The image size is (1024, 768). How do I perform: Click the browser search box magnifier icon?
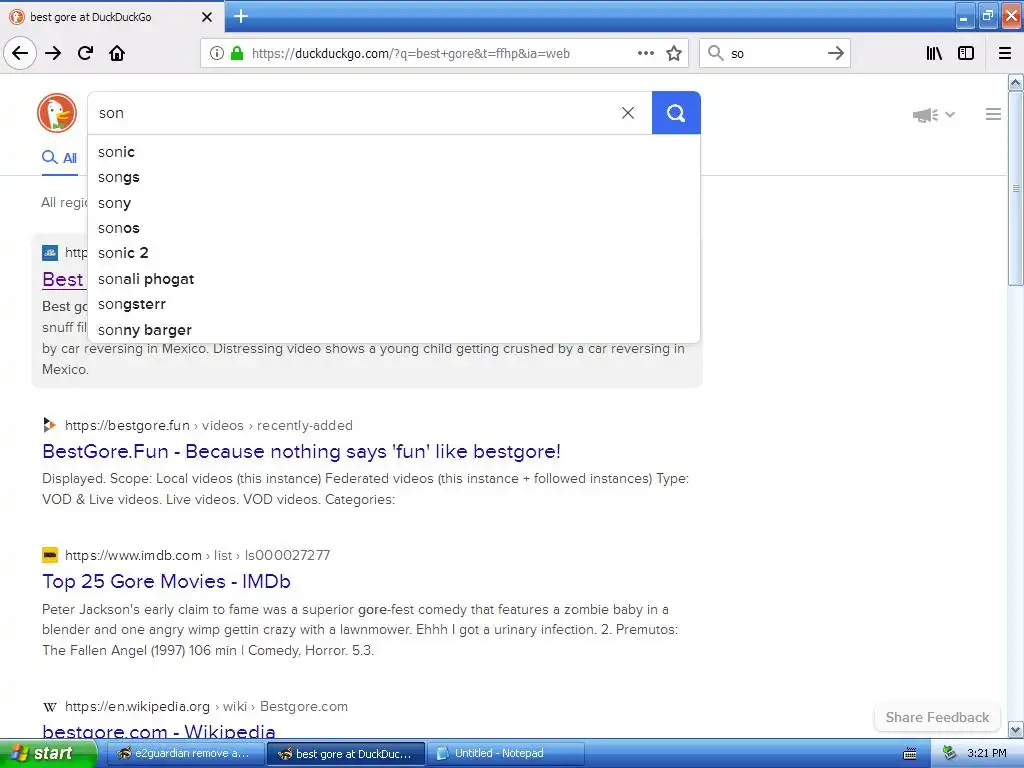click(716, 53)
